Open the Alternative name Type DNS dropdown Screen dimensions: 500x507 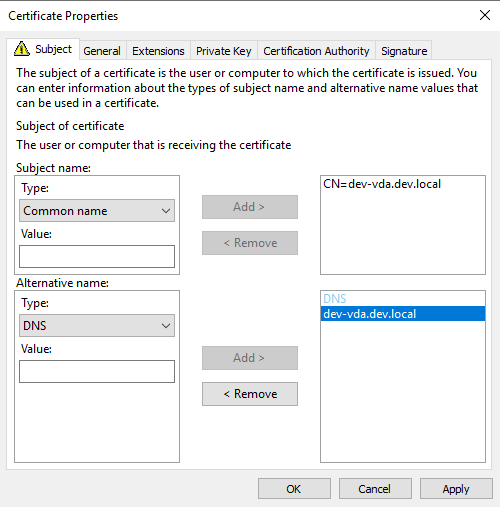pos(97,326)
